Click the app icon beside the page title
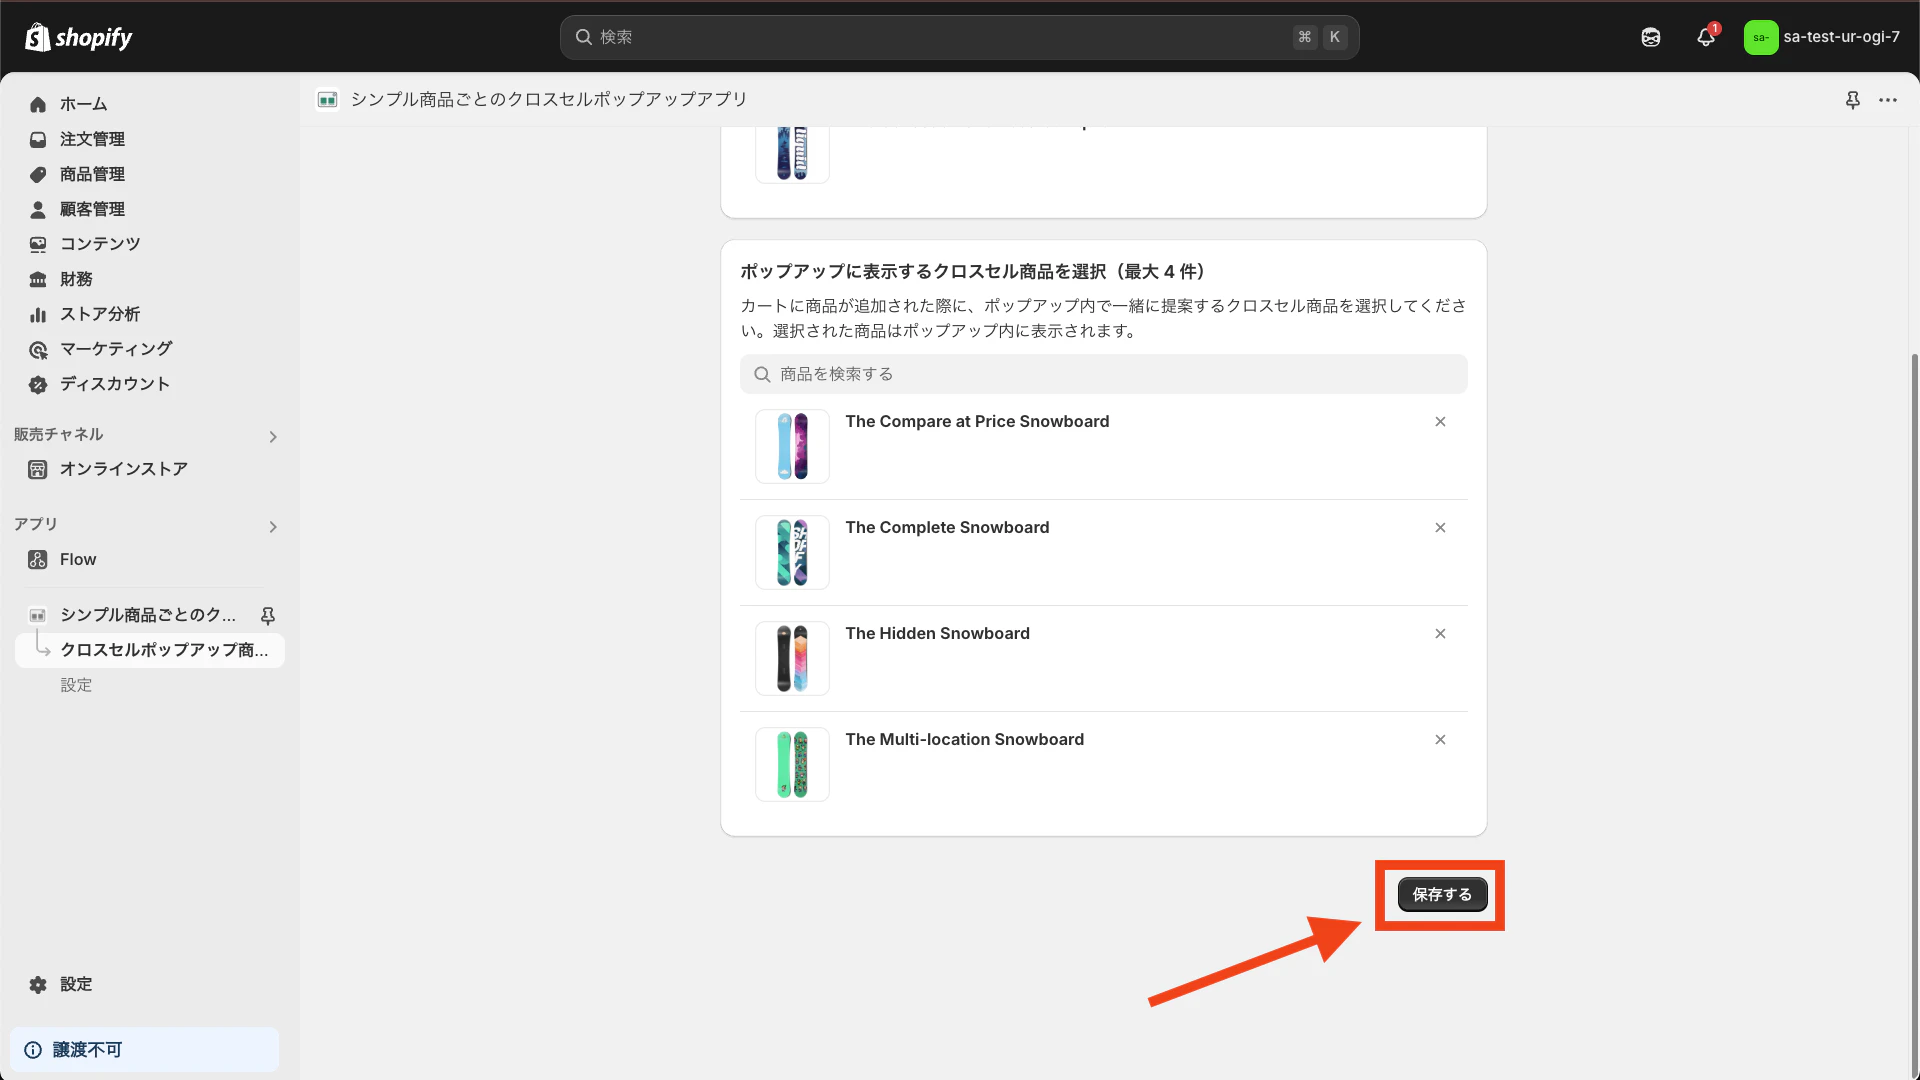 [x=327, y=100]
